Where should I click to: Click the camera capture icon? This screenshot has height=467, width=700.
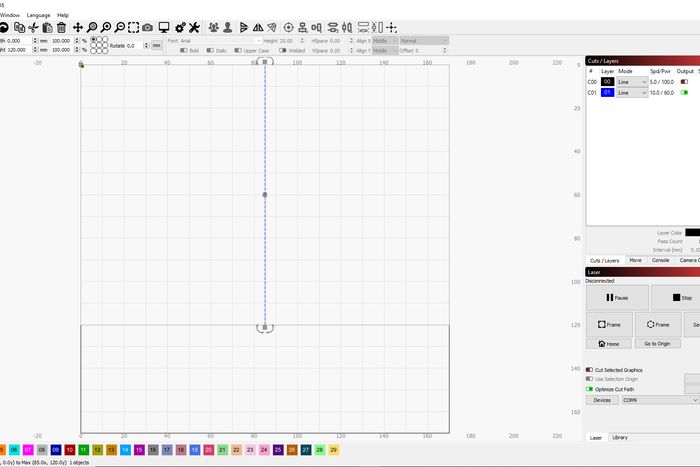coord(148,27)
